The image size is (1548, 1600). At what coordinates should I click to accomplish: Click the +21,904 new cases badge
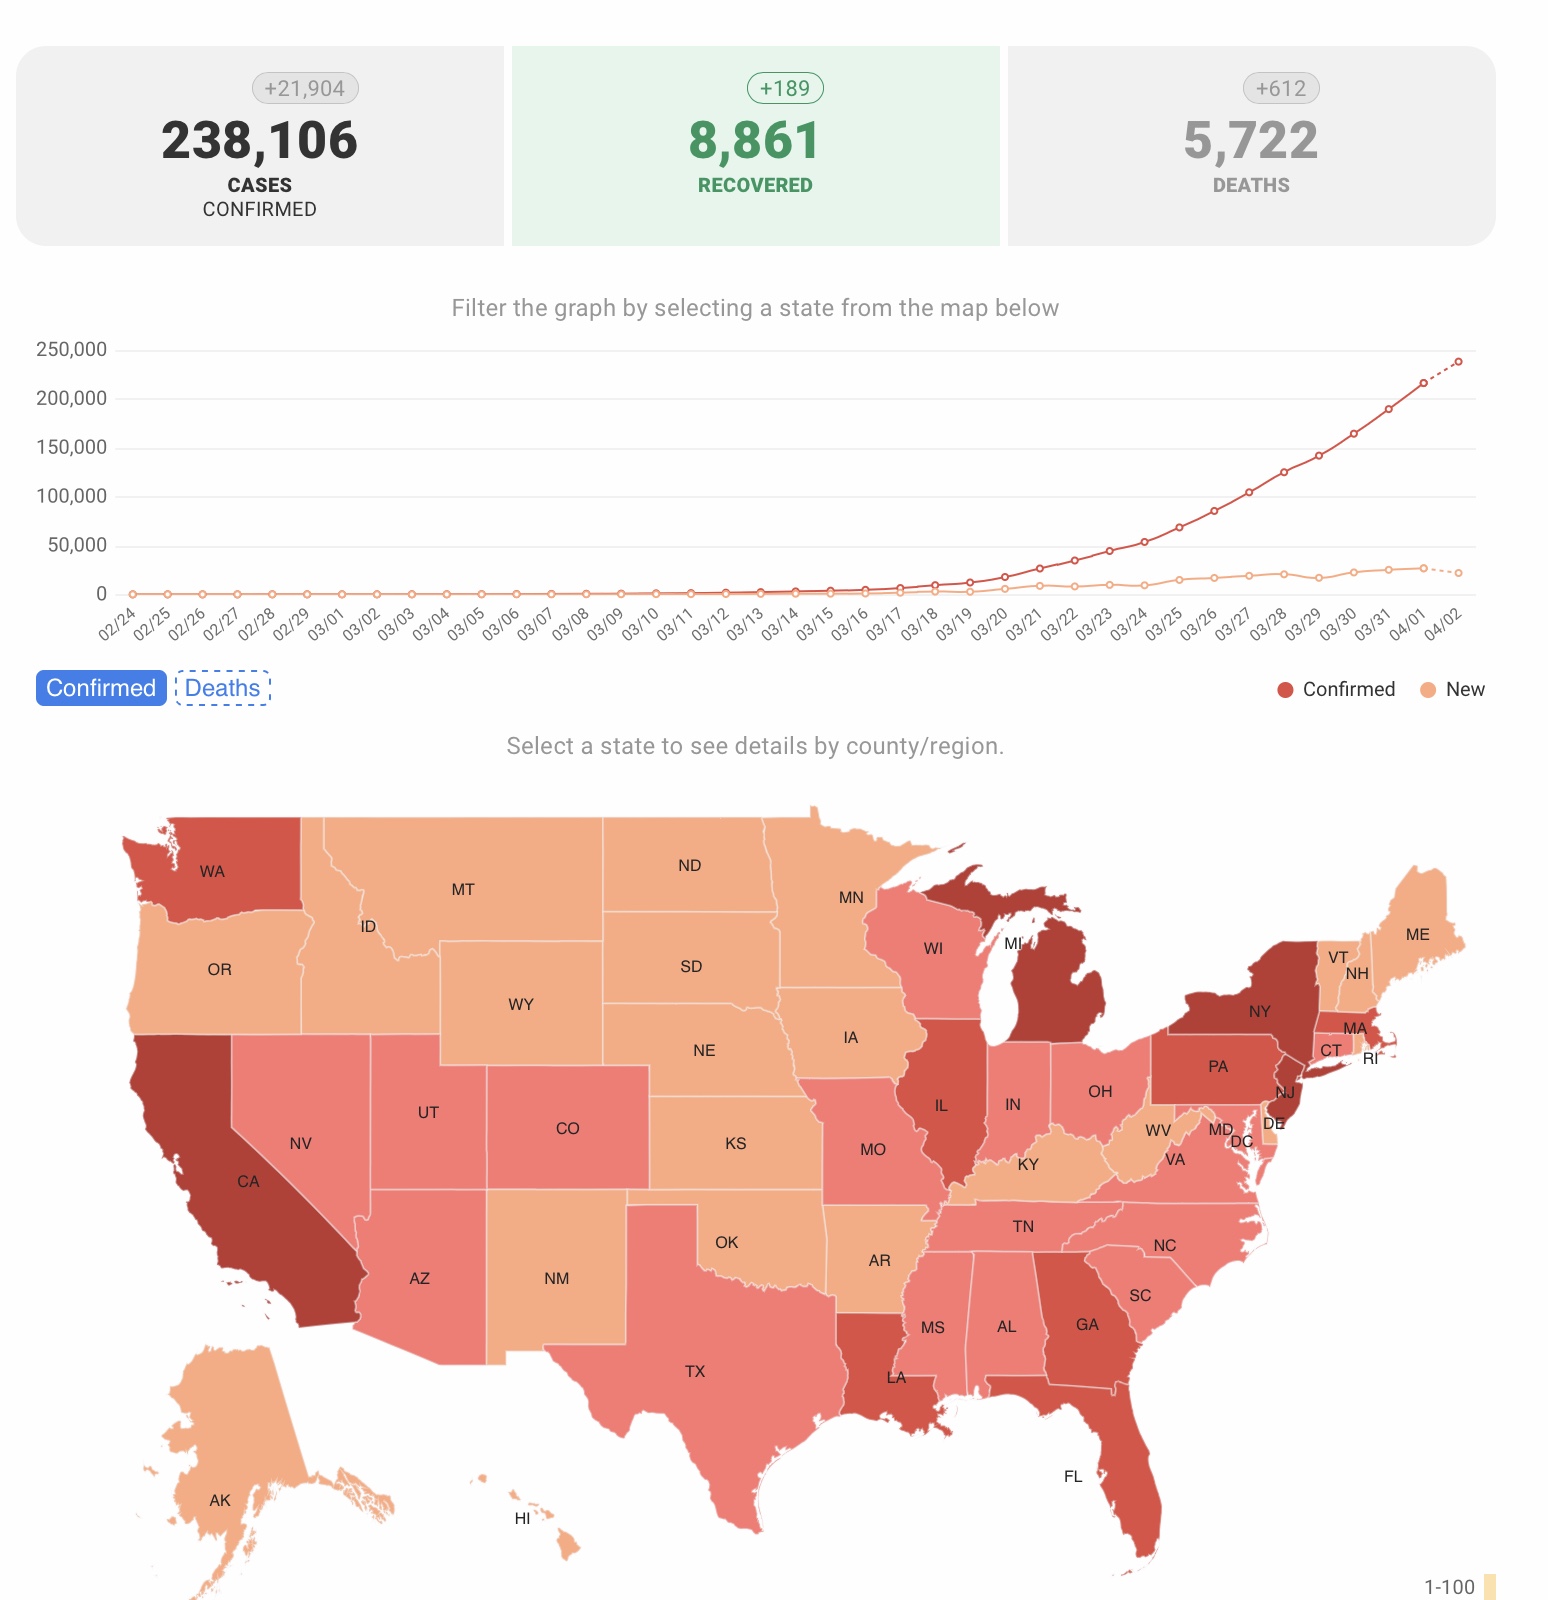coord(305,88)
